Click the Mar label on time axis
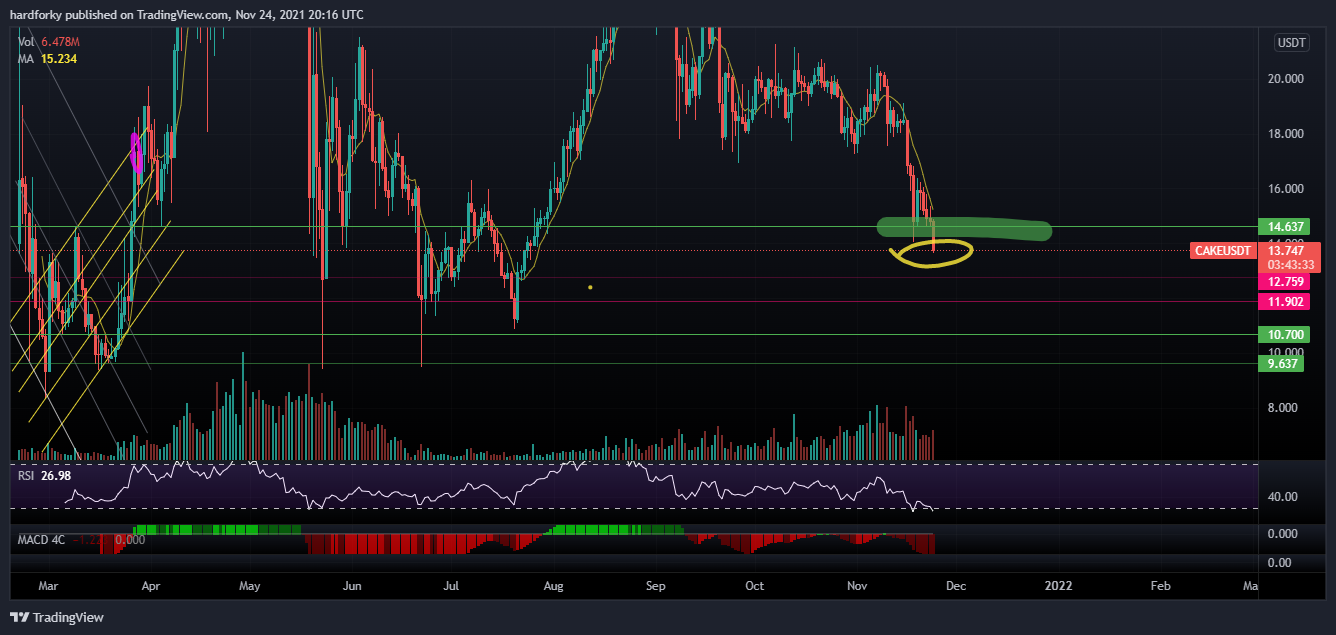Screen dimensions: 1336x635 tap(48, 587)
